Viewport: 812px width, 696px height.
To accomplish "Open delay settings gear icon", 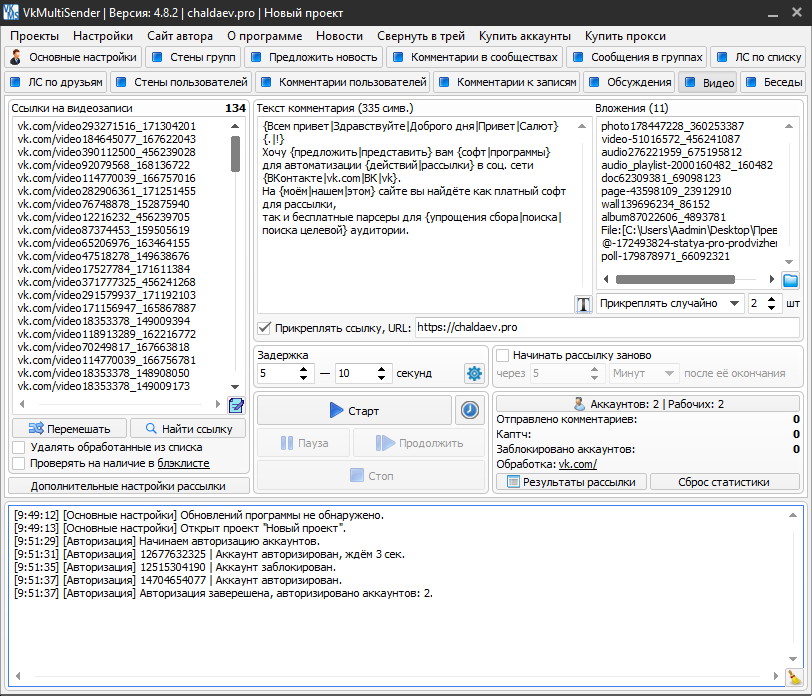I will 474,373.
